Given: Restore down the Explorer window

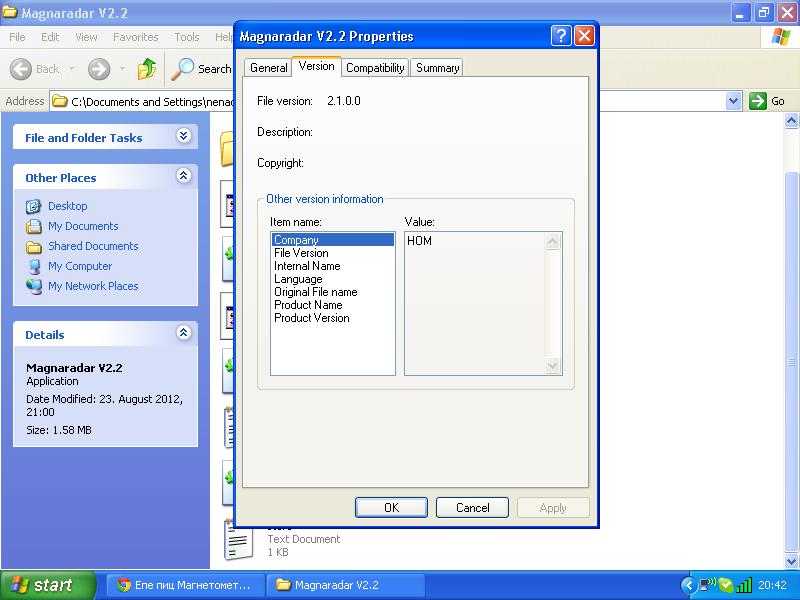Looking at the screenshot, I should pyautogui.click(x=764, y=12).
